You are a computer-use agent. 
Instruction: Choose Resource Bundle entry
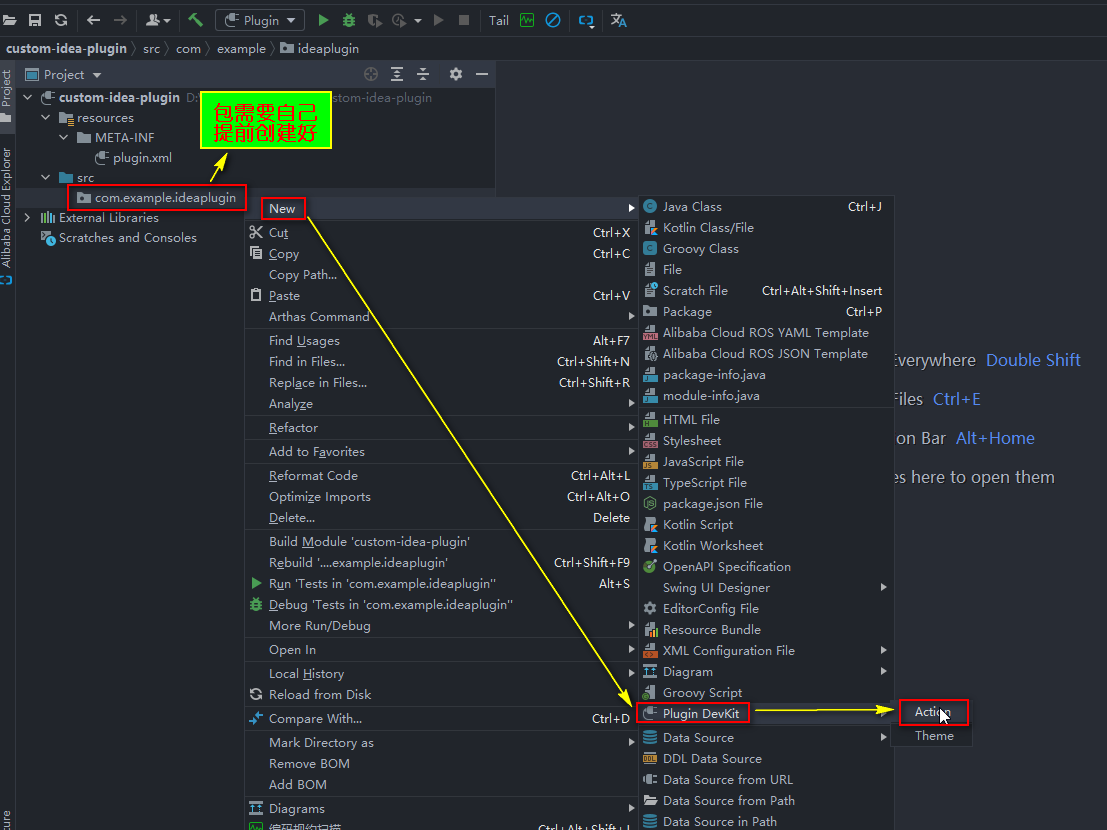click(x=766, y=630)
